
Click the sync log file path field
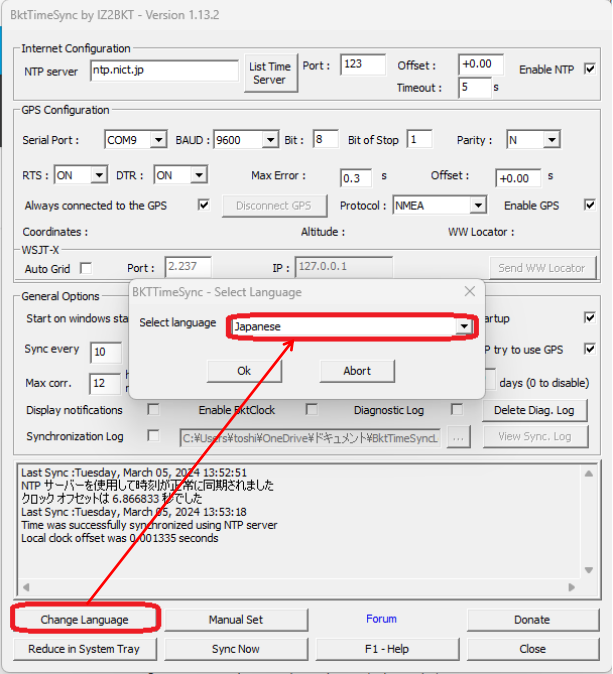point(310,438)
